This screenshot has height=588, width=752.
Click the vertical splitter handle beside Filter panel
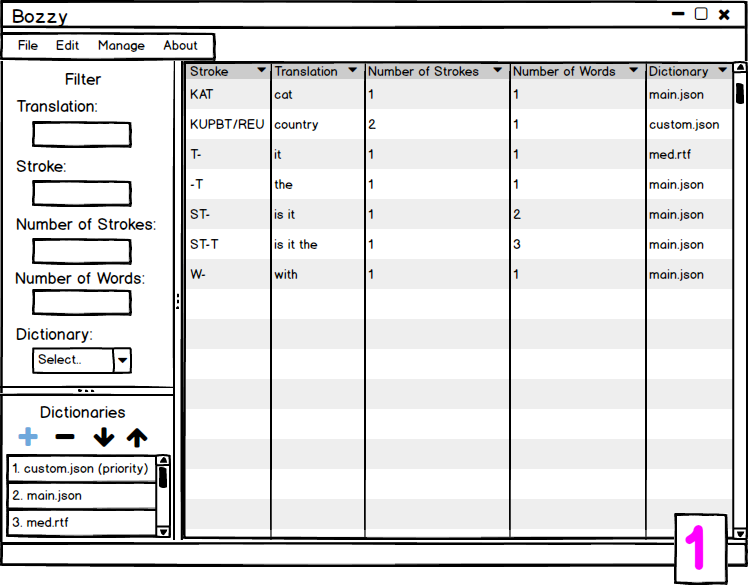[x=178, y=301]
